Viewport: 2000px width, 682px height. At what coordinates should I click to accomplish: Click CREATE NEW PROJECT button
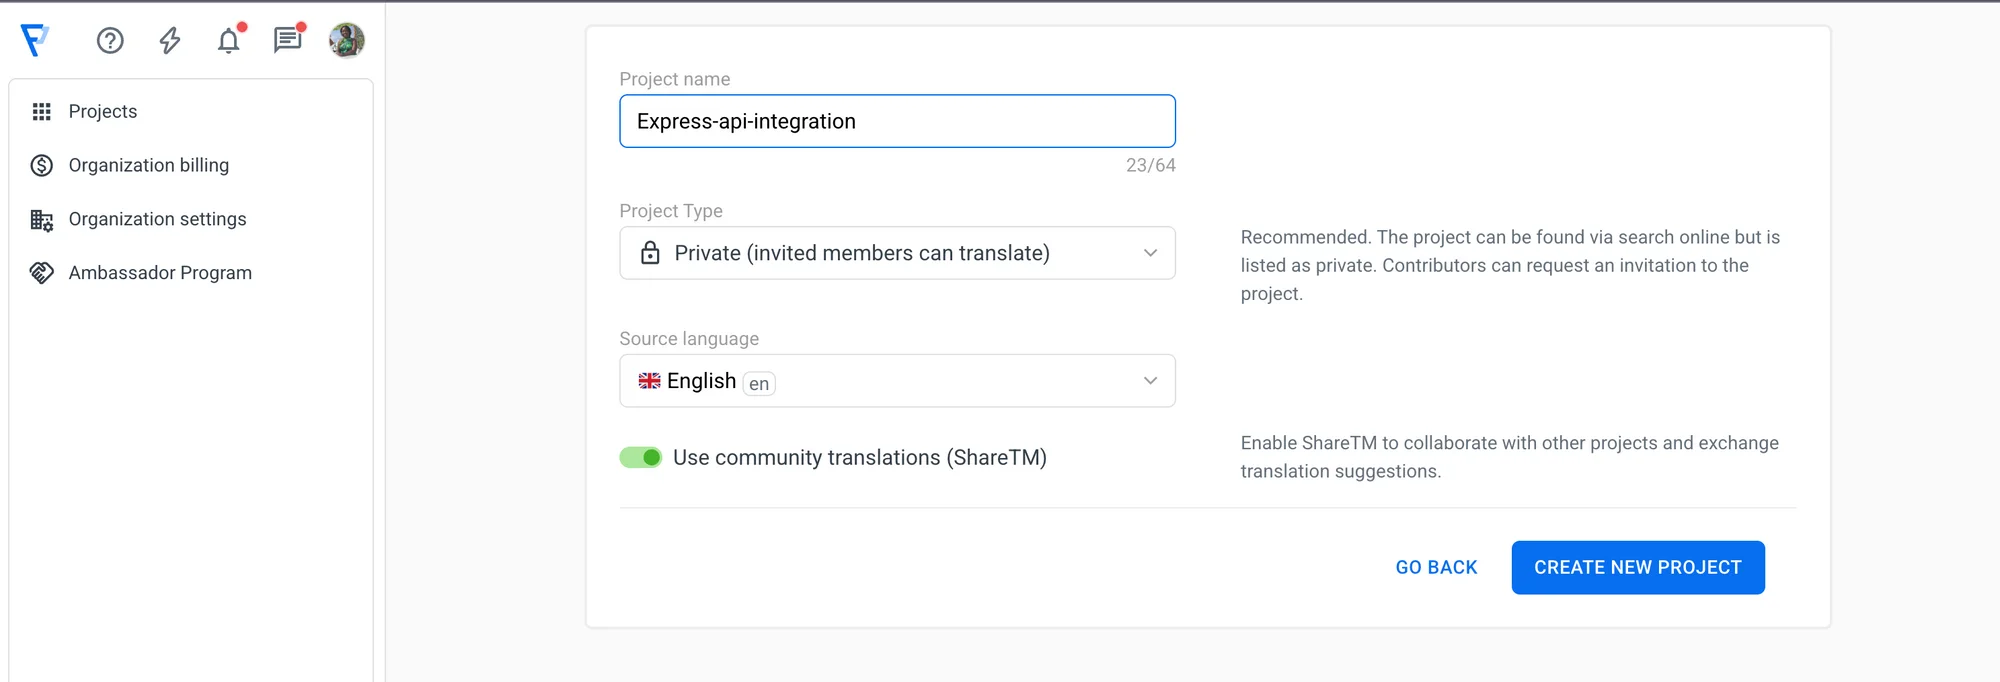tap(1638, 567)
